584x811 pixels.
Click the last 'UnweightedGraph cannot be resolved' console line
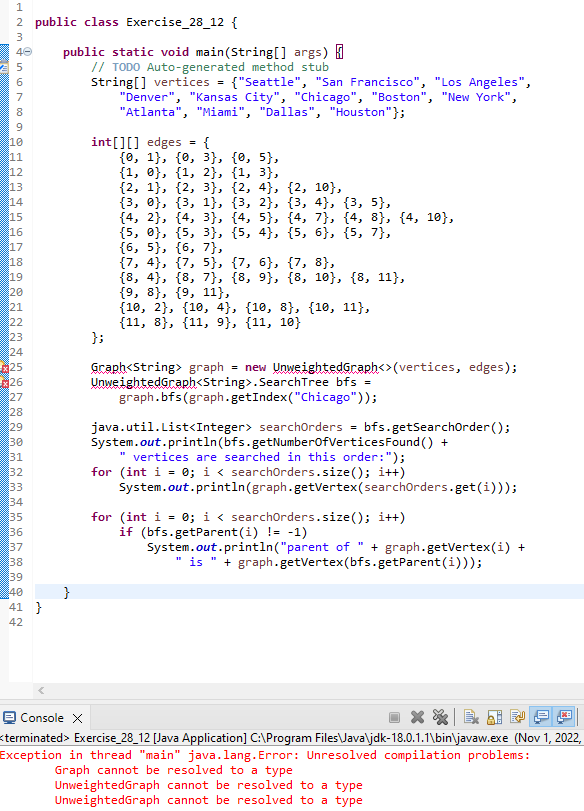tap(208, 800)
